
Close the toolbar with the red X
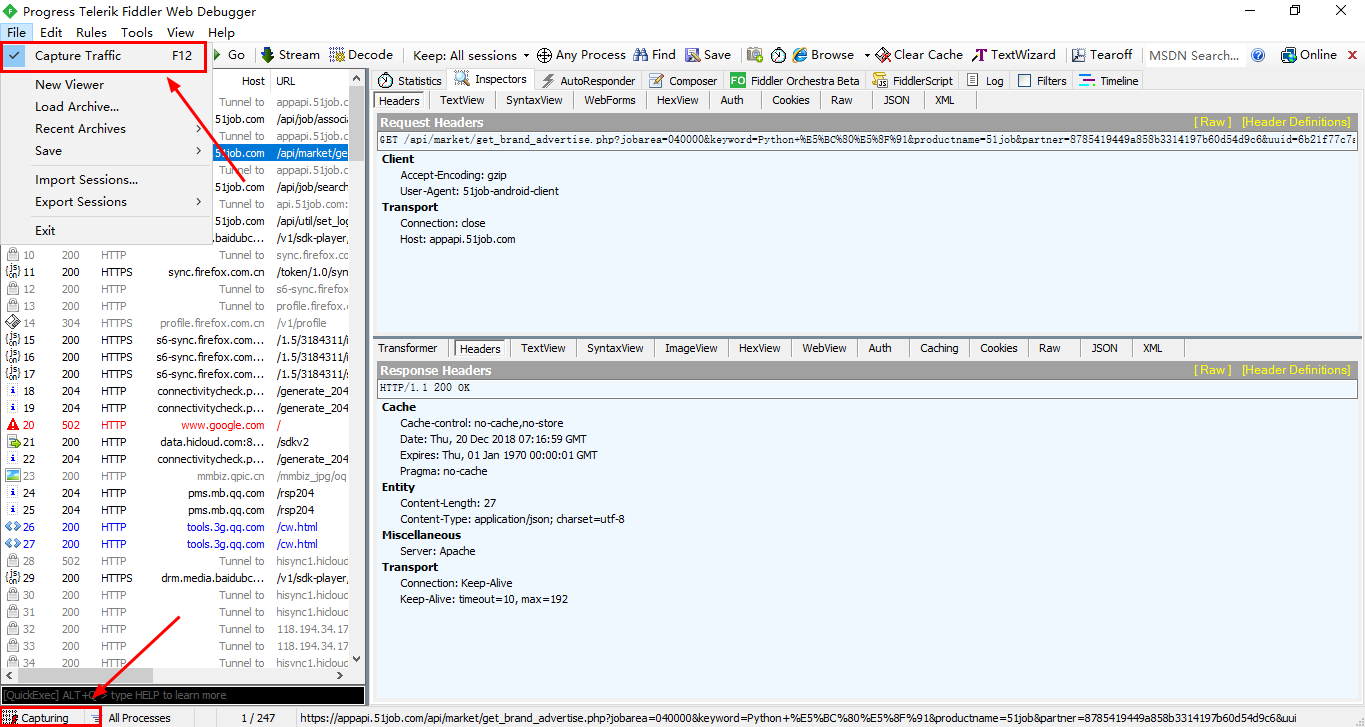pyautogui.click(x=1353, y=56)
